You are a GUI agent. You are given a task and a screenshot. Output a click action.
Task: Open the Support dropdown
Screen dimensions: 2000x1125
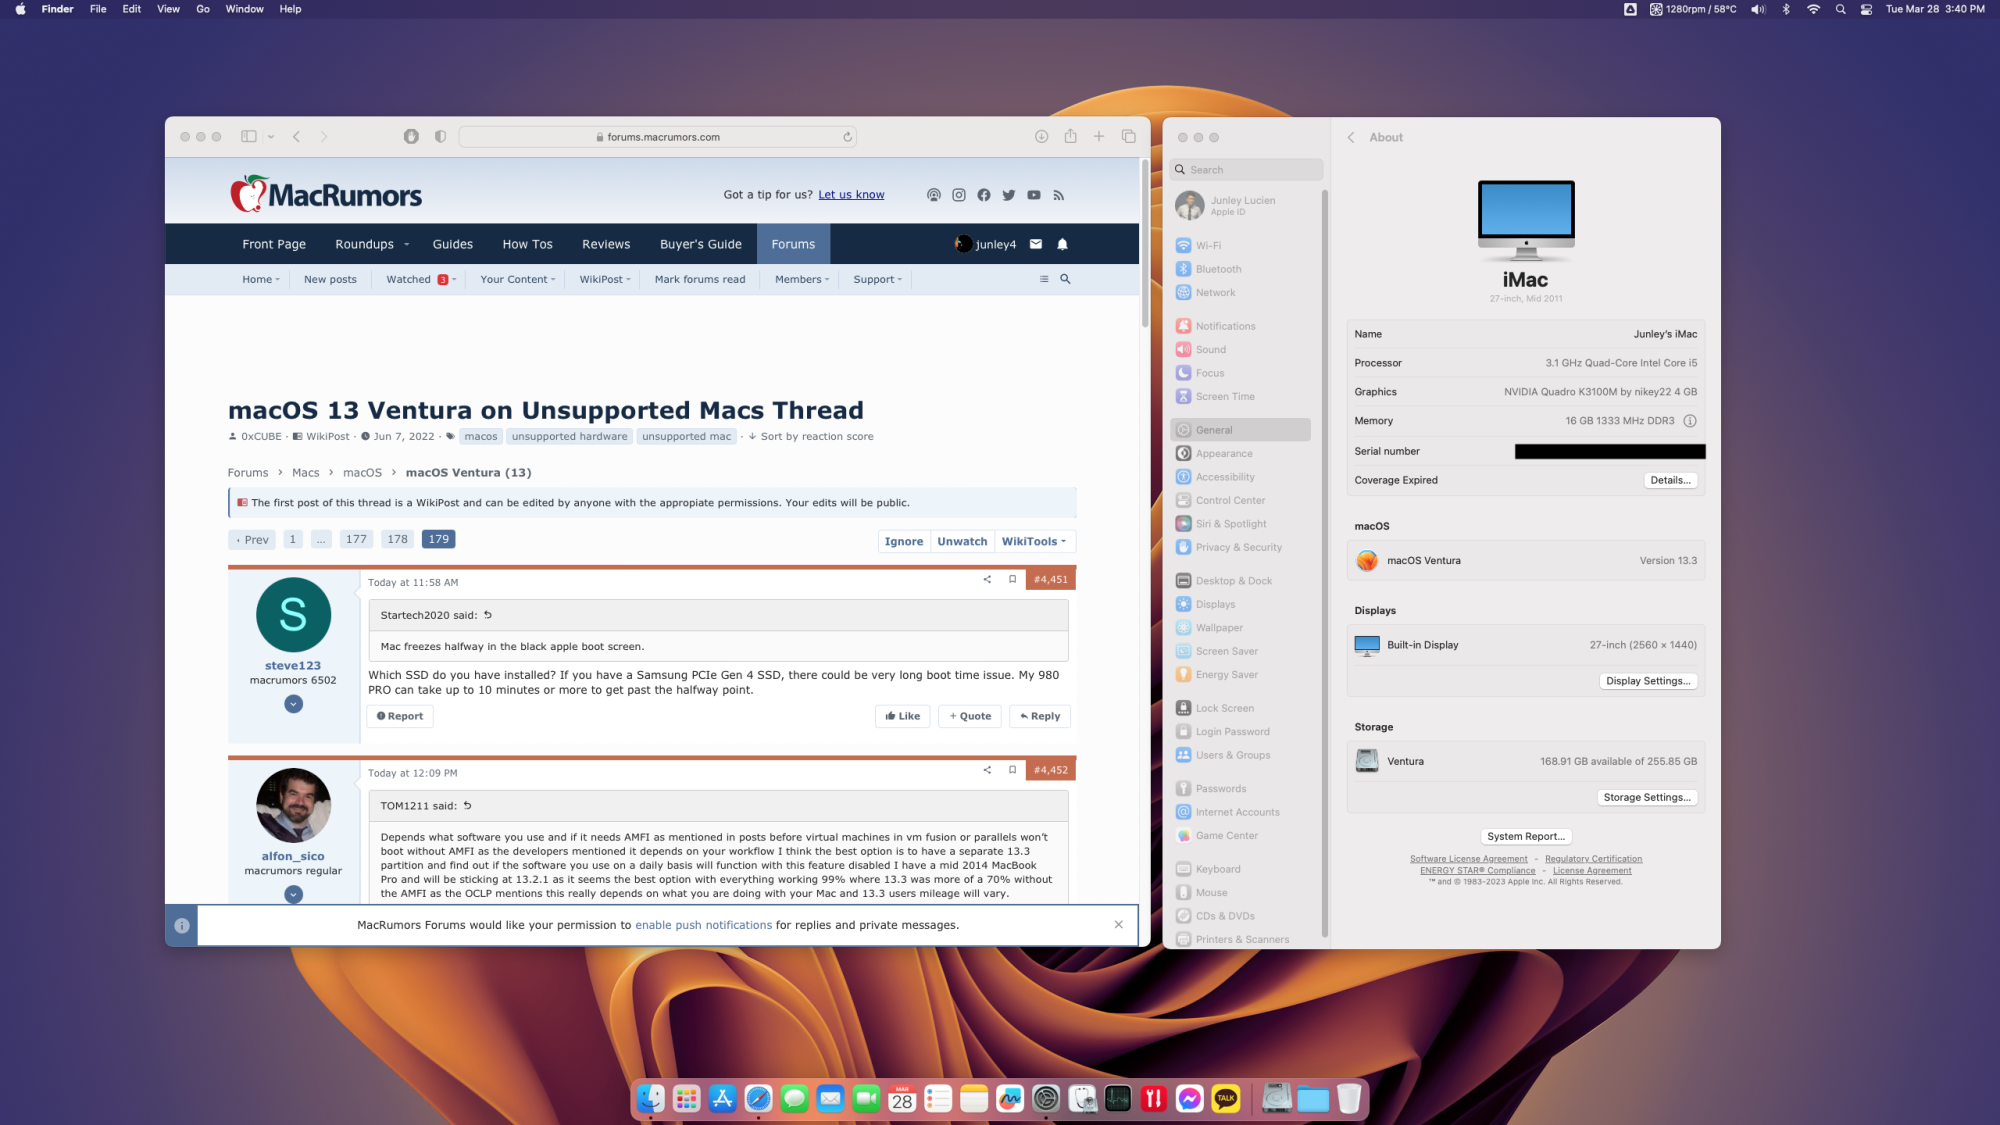point(877,279)
